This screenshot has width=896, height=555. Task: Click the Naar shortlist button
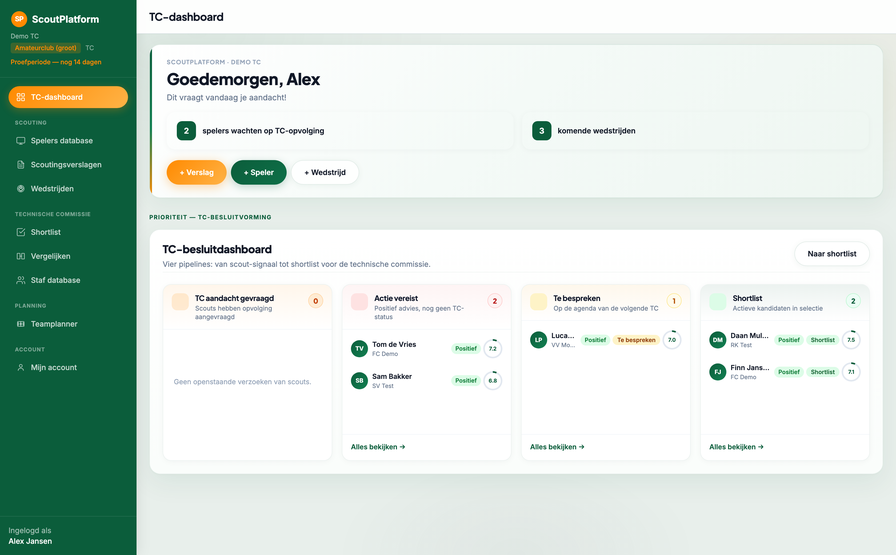coord(832,254)
